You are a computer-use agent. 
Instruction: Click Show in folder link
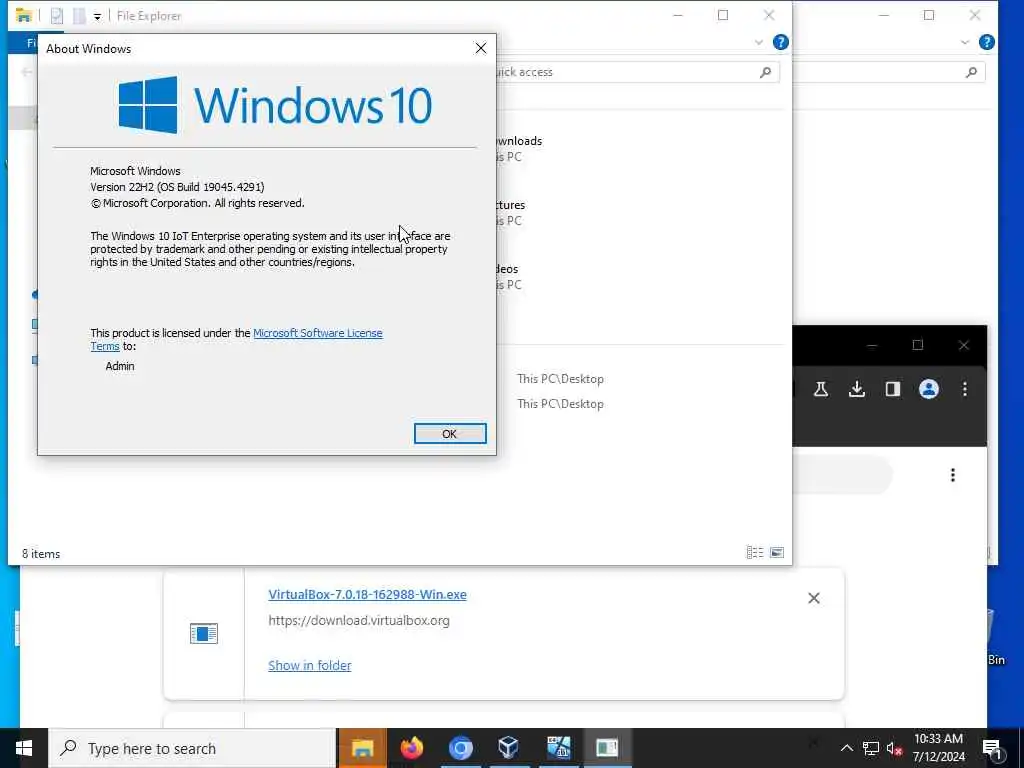310,665
